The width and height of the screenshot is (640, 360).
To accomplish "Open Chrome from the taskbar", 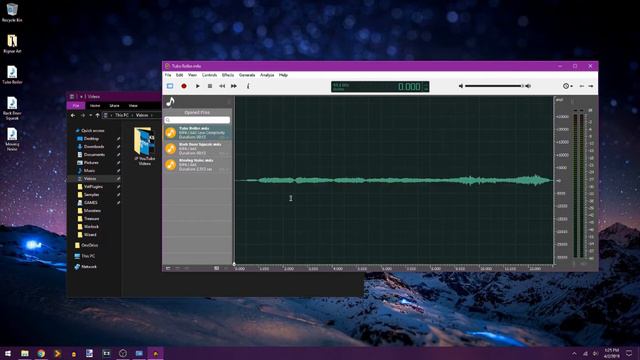I will 41,353.
